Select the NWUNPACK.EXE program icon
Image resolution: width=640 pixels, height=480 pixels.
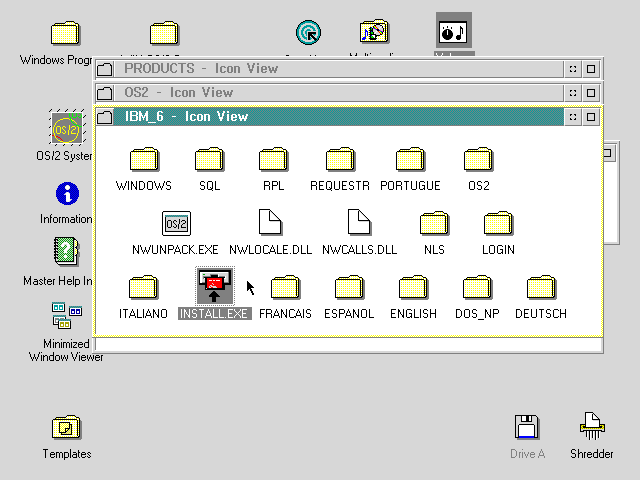[x=176, y=223]
